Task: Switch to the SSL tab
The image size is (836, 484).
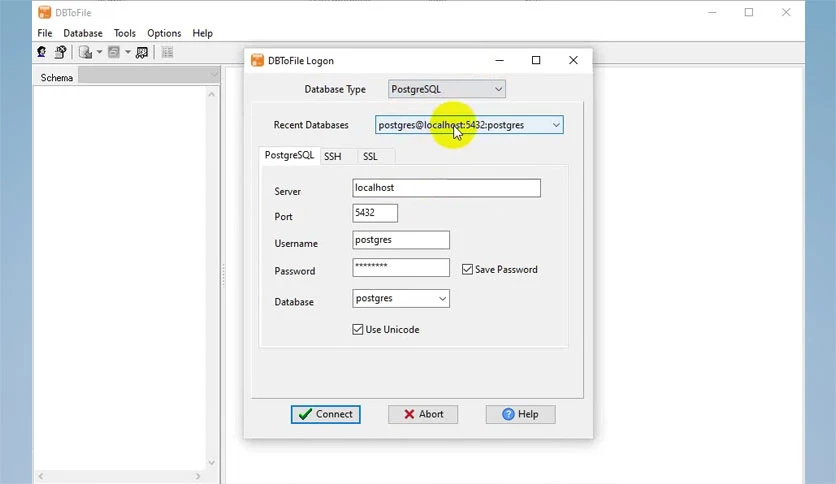Action: tap(370, 156)
